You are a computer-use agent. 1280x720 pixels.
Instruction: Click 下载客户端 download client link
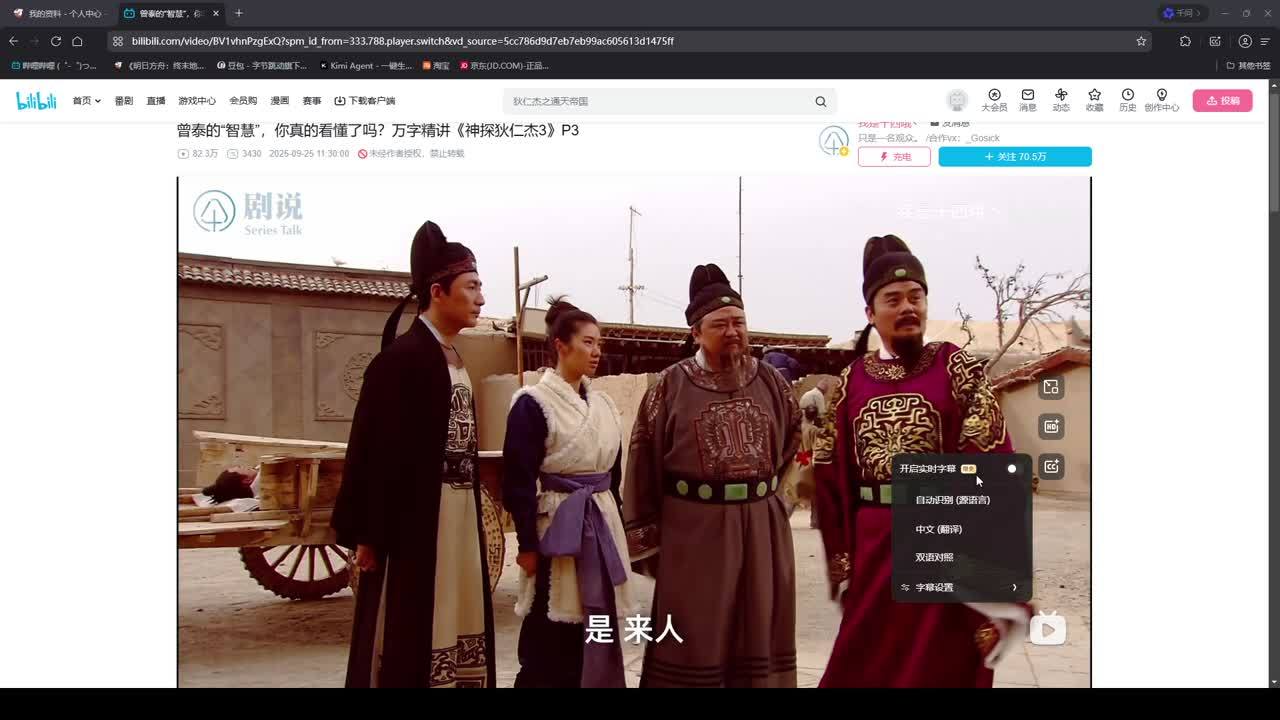click(x=365, y=101)
